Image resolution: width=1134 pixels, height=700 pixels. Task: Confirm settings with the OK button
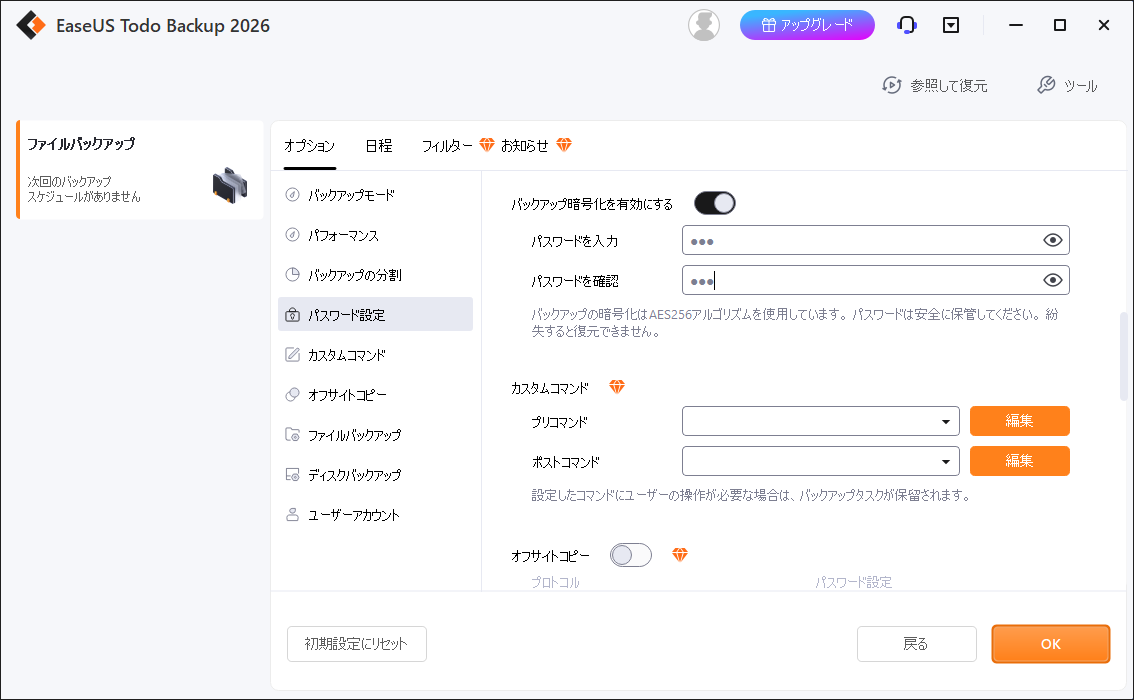tap(1050, 644)
